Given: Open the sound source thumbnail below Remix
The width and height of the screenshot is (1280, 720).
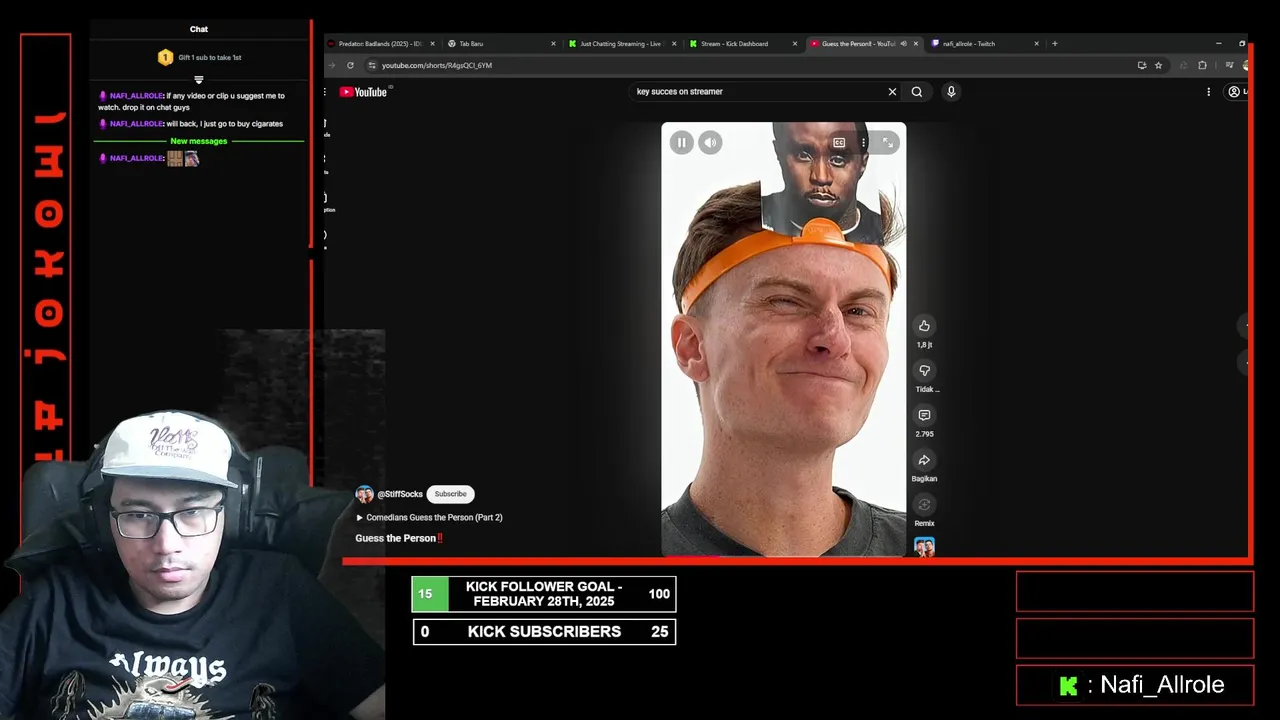Looking at the screenshot, I should 924,547.
